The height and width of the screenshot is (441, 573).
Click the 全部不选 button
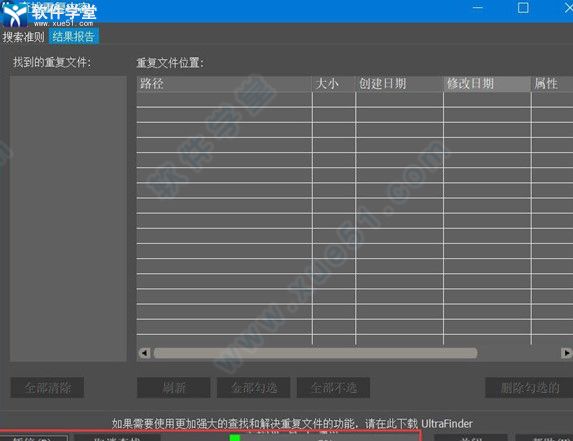pos(333,388)
